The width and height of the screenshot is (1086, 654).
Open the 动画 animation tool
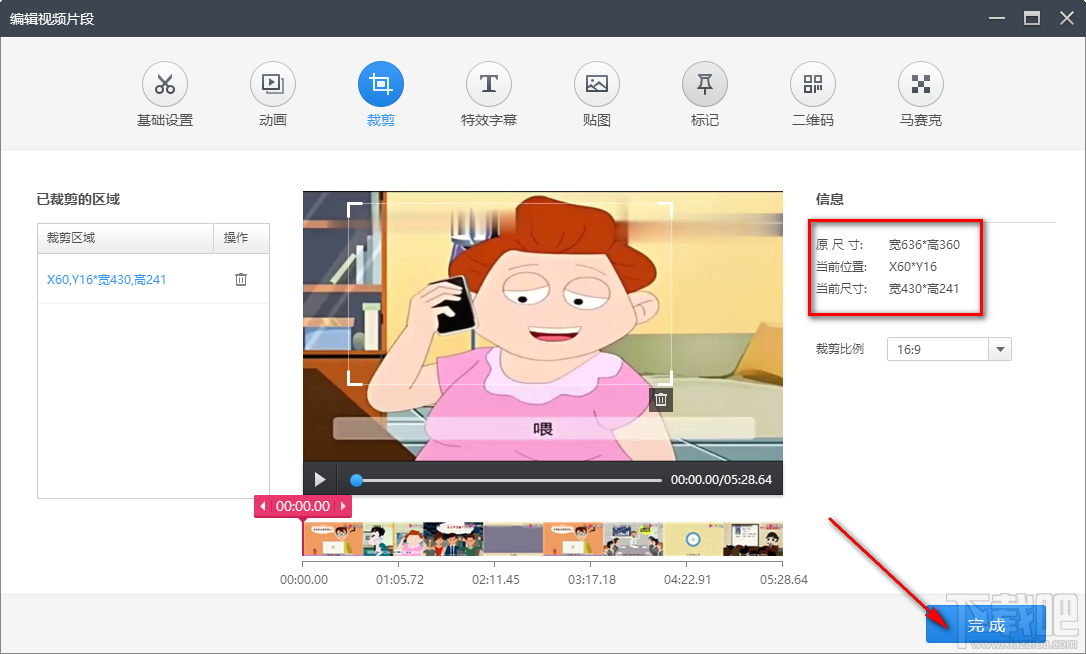click(273, 85)
